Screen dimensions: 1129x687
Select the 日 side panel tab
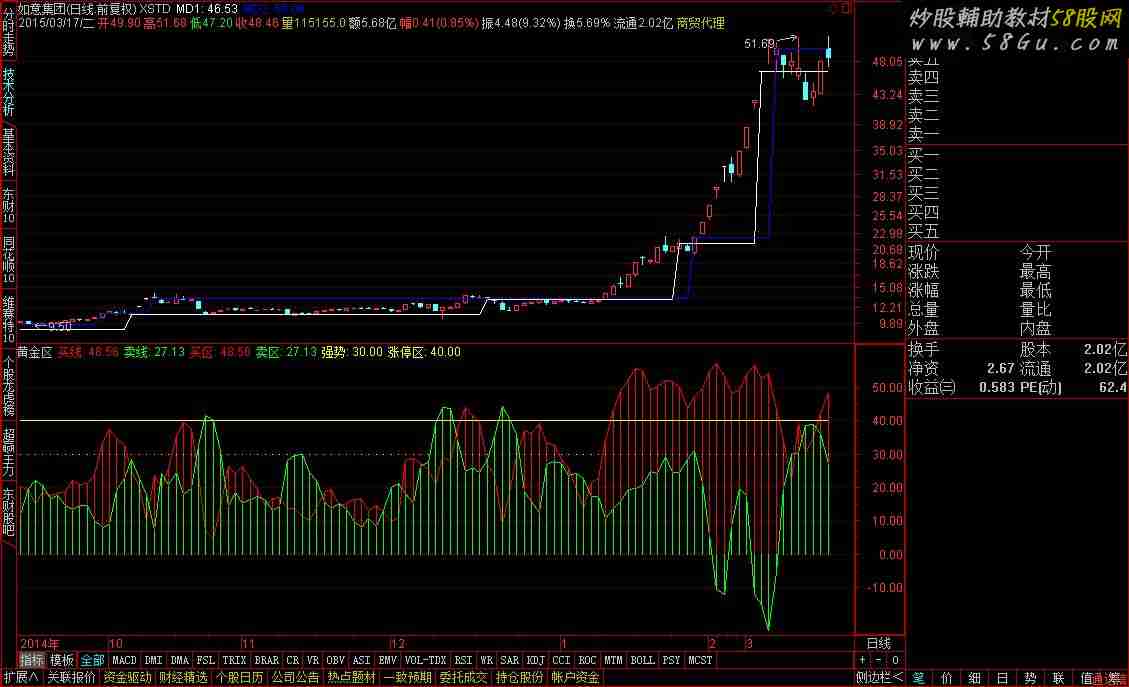(1003, 678)
